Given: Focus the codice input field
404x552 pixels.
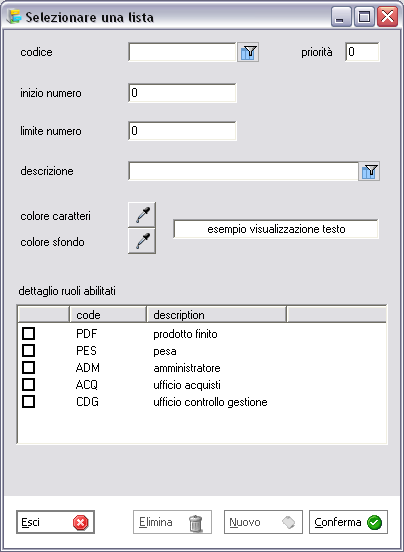Looking at the screenshot, I should (182, 52).
